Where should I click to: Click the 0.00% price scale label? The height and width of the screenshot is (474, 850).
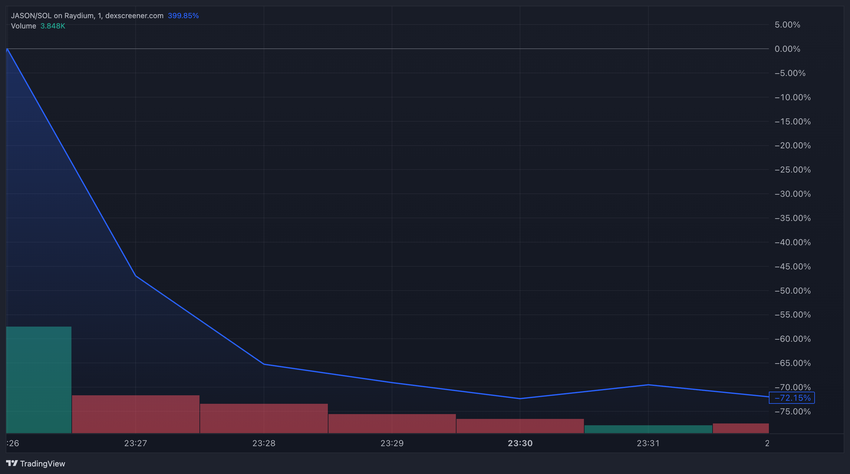pos(787,49)
